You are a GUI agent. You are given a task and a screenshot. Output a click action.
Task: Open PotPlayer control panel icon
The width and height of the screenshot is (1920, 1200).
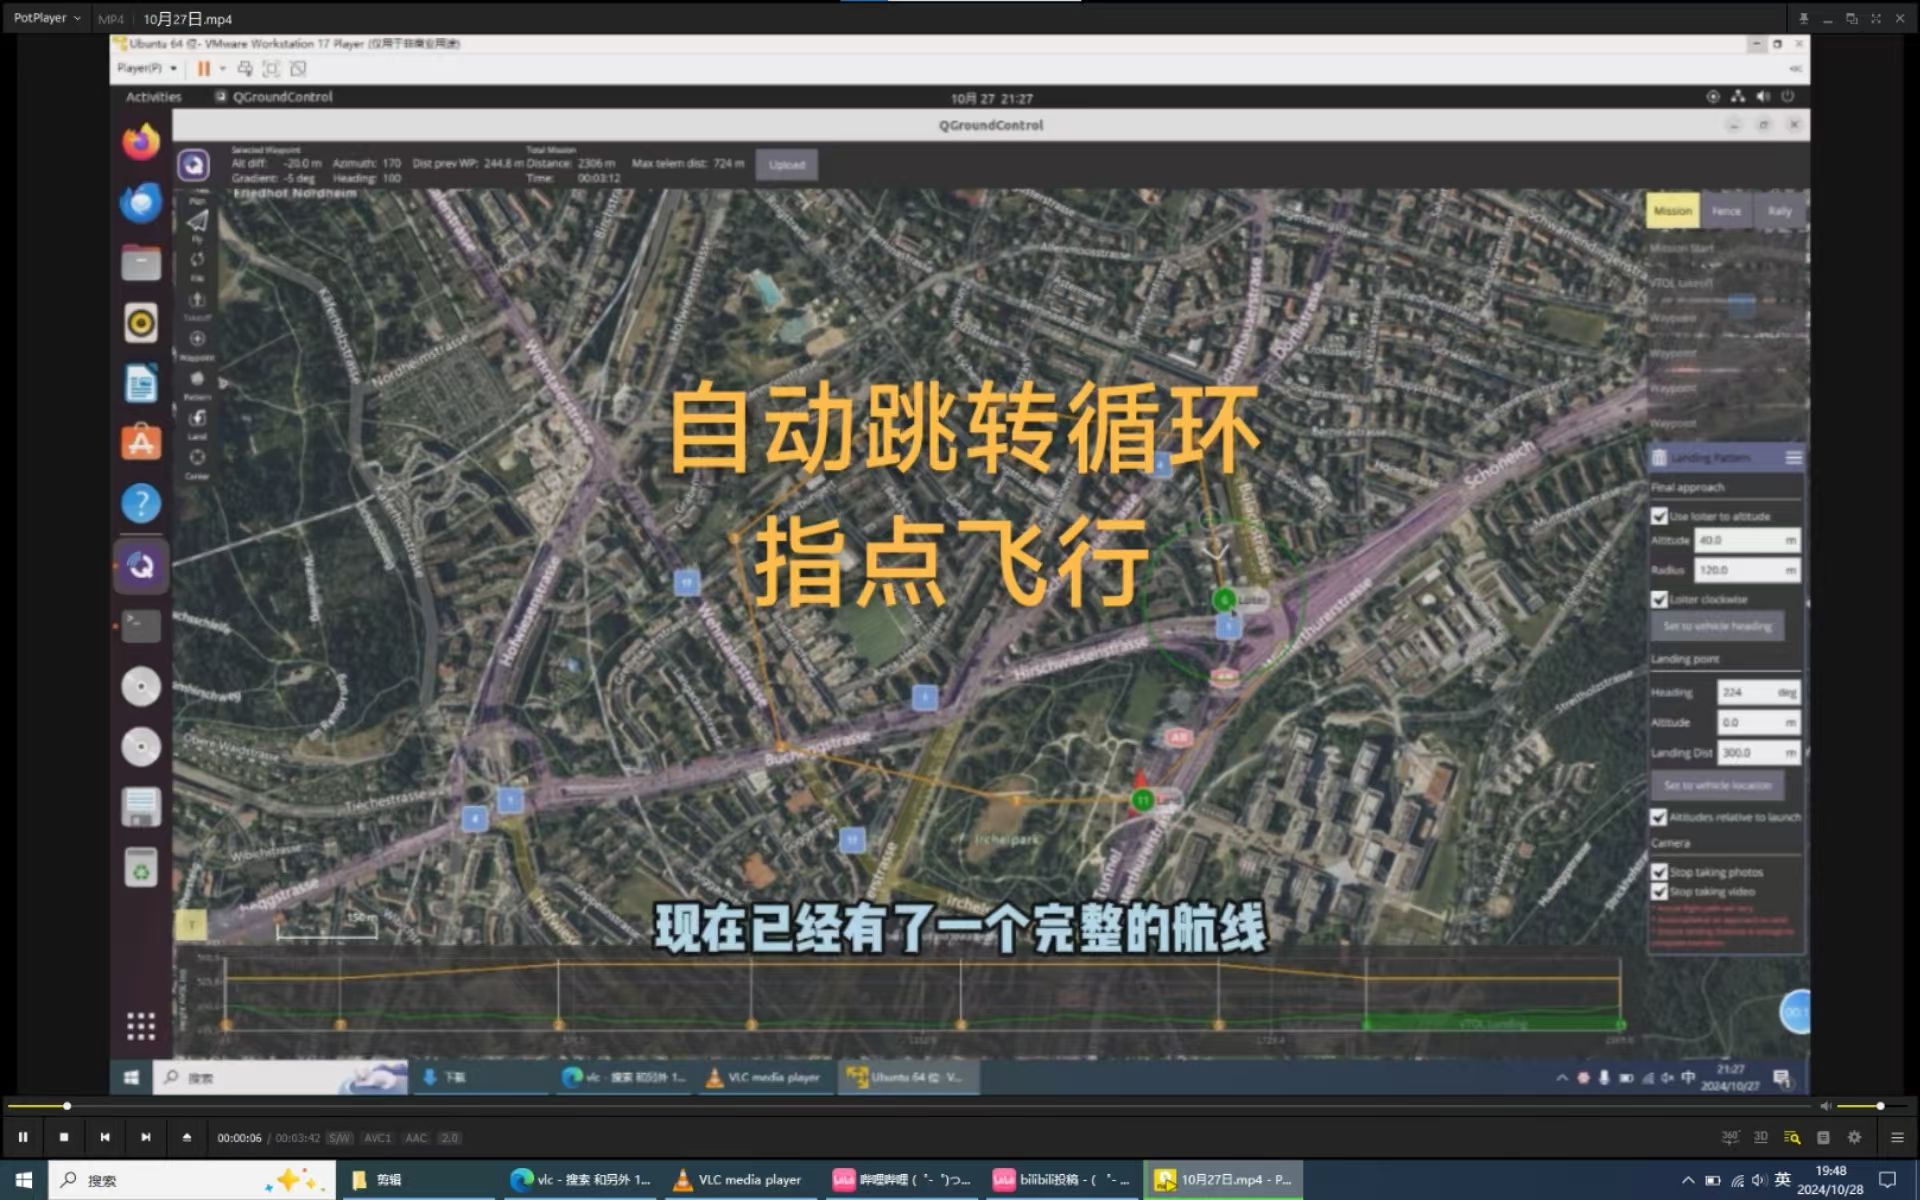(x=1823, y=1137)
